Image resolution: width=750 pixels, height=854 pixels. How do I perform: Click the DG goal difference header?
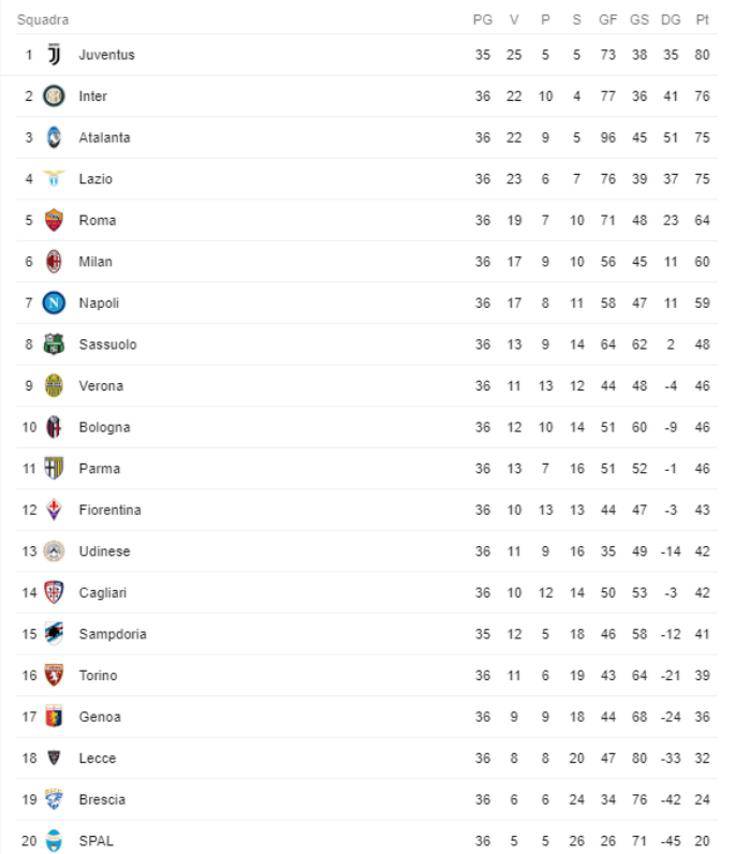click(x=670, y=20)
